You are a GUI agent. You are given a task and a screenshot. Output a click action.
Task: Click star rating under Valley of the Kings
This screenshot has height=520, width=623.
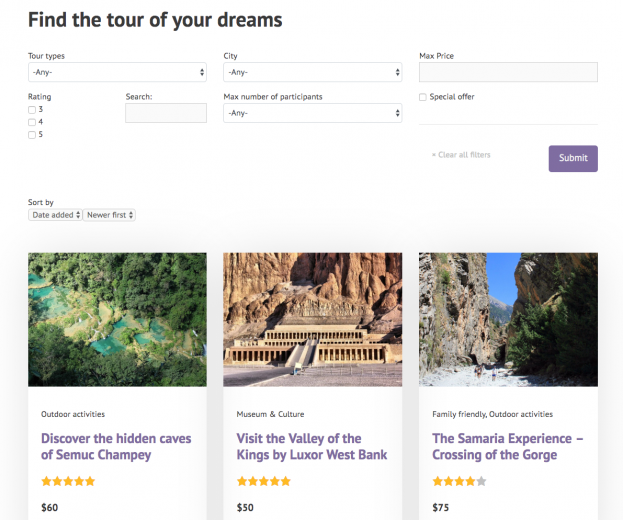point(264,481)
